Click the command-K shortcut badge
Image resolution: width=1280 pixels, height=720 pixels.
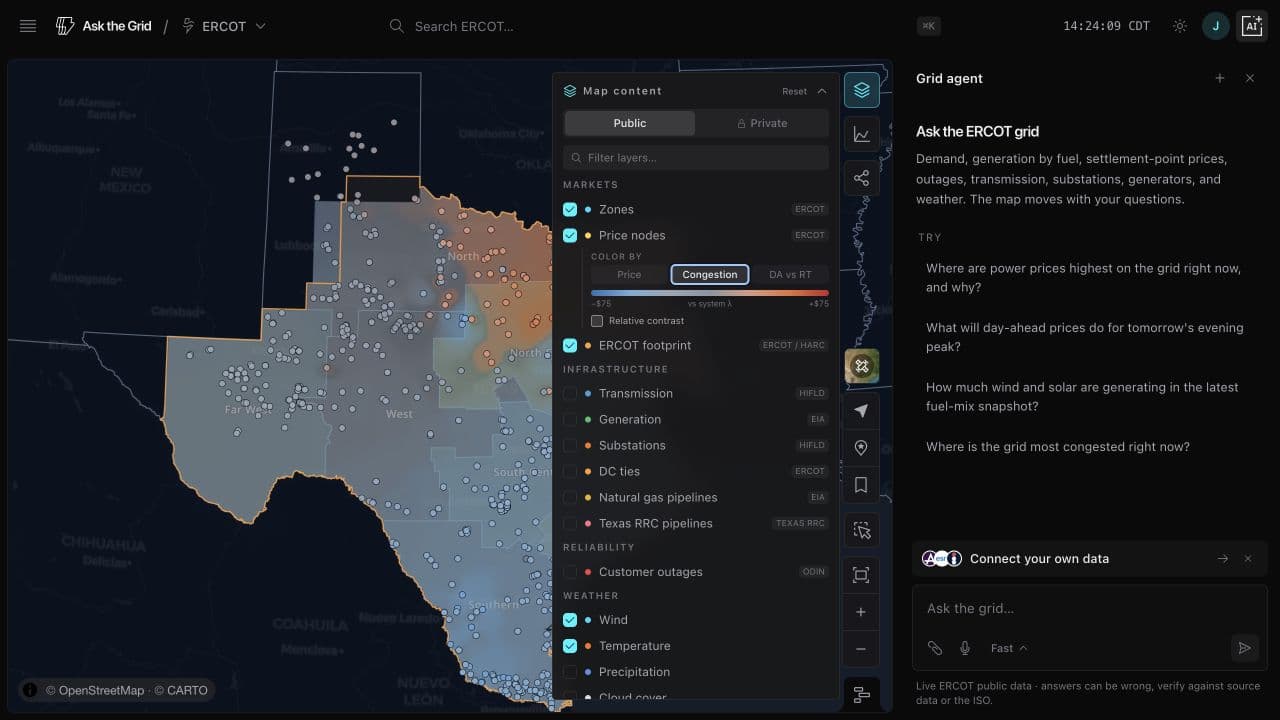pos(929,26)
